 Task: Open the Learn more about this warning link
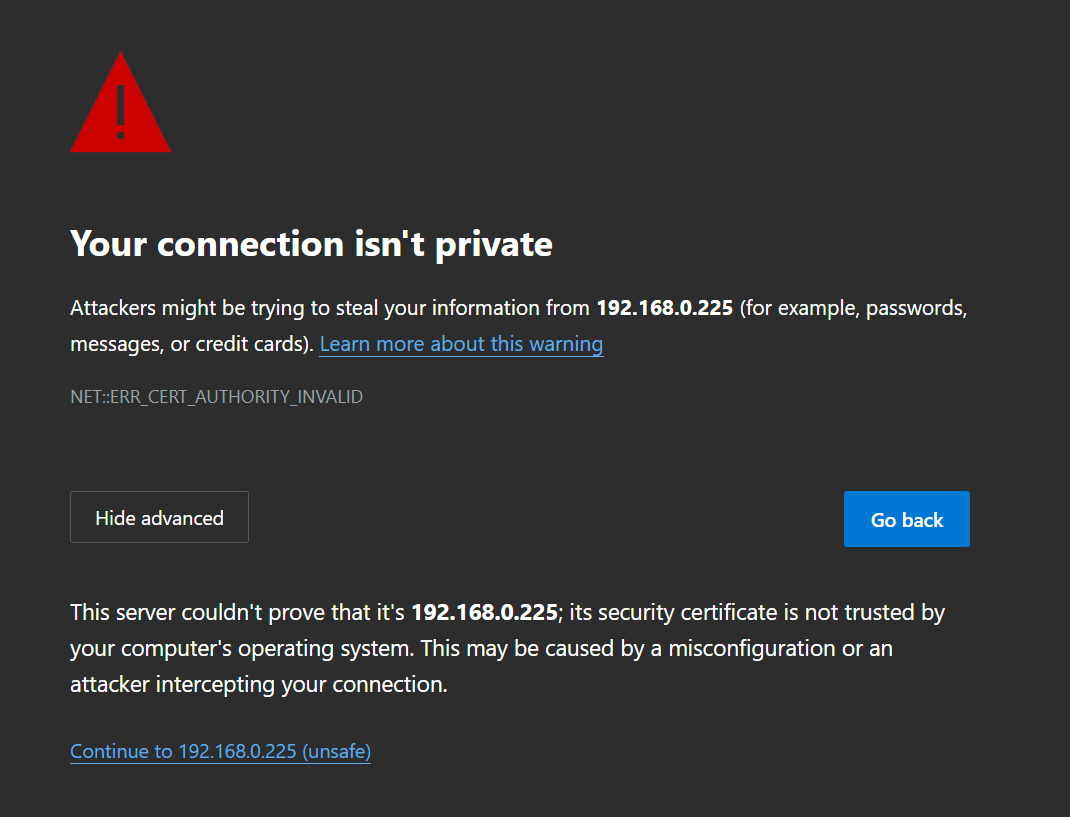[461, 344]
